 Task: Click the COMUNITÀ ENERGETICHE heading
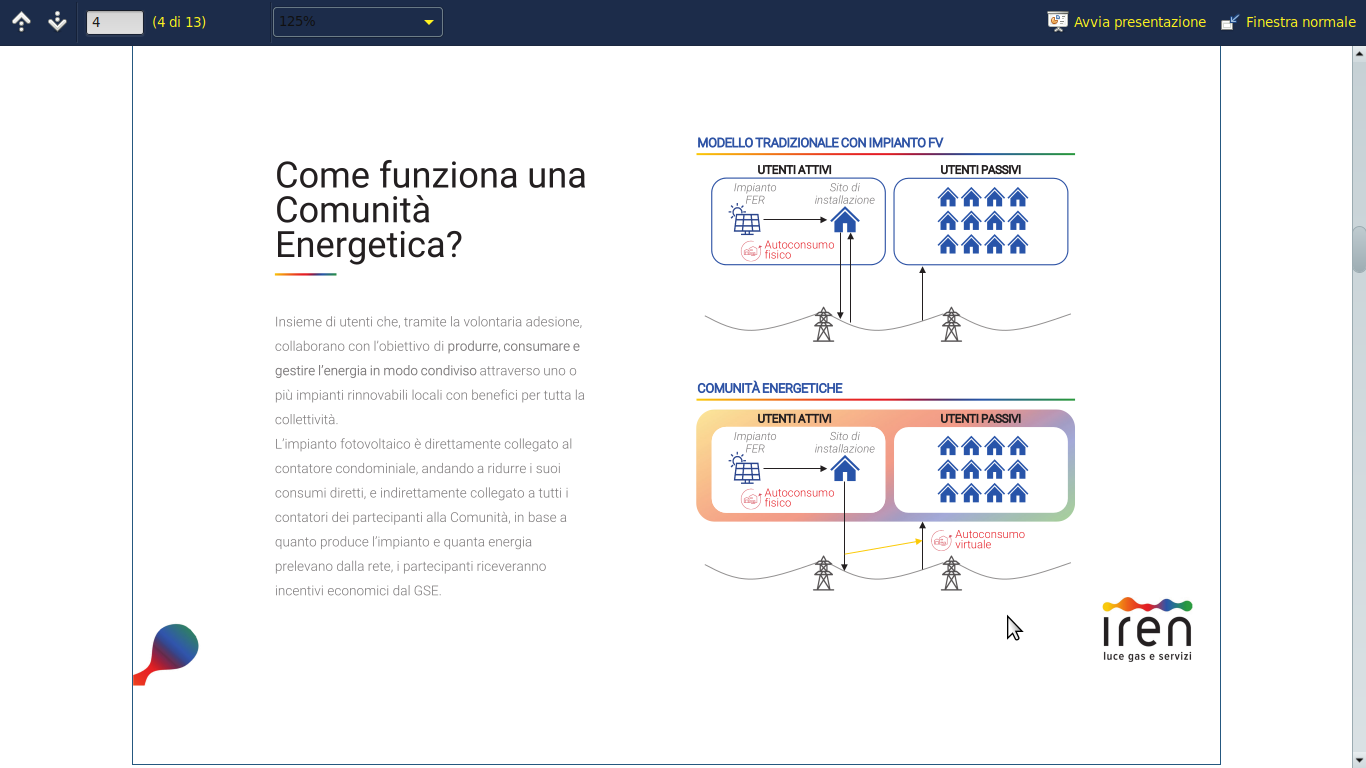click(x=770, y=388)
